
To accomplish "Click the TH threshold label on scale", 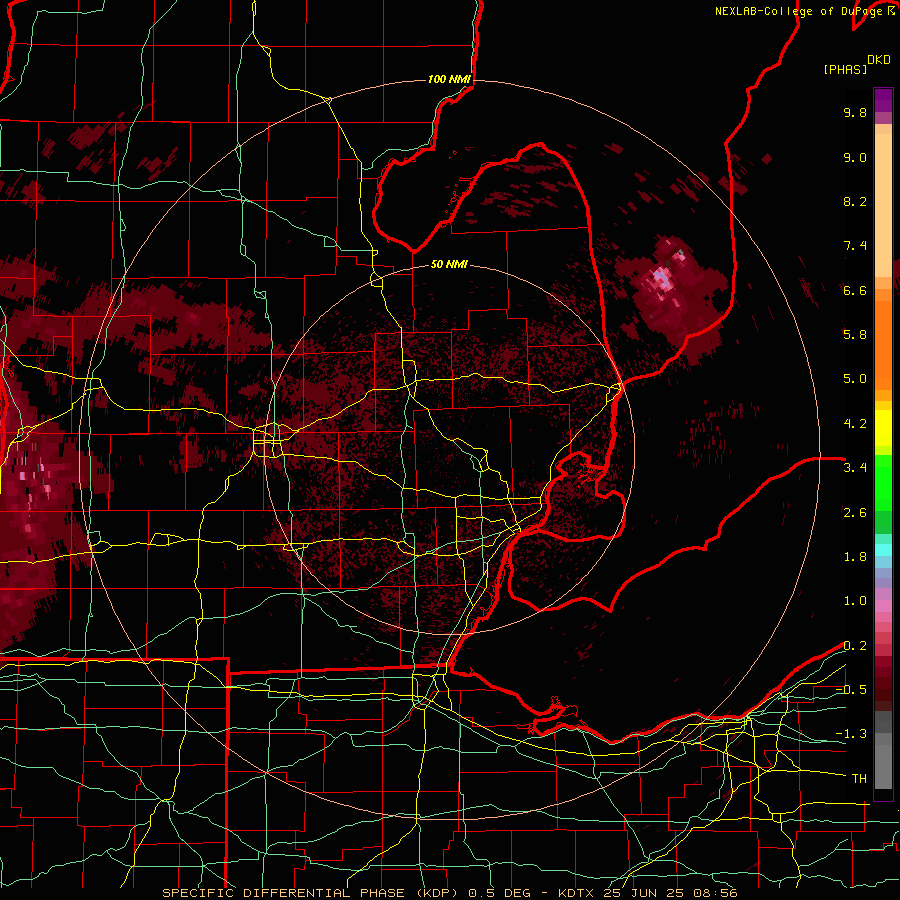I will tap(859, 779).
